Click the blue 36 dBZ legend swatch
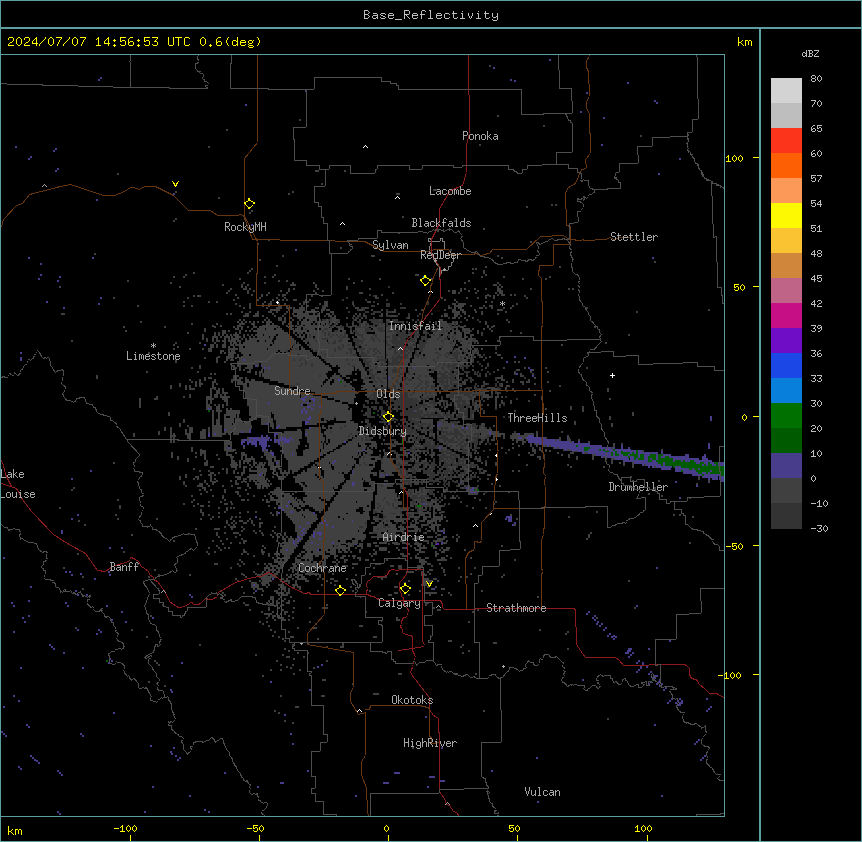Viewport: 862px width, 842px height. [786, 366]
